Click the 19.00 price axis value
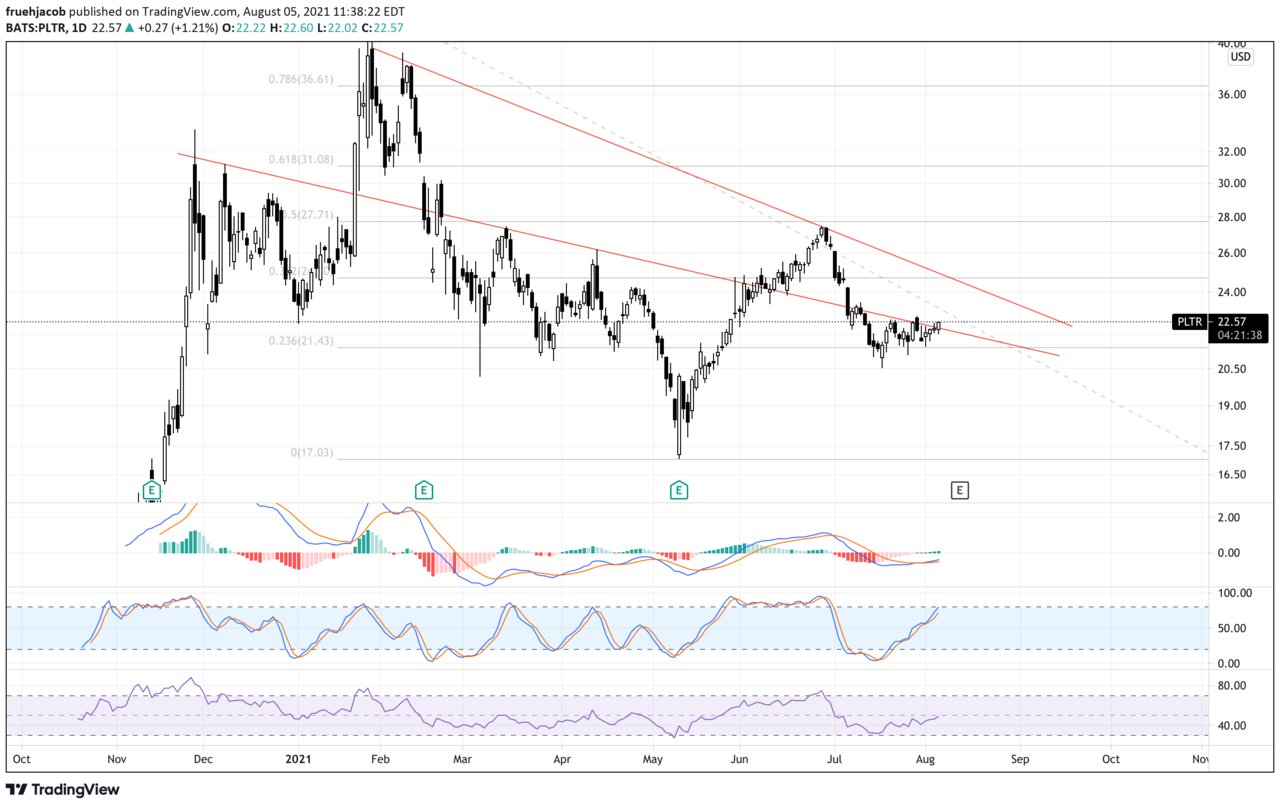 [x=1232, y=406]
